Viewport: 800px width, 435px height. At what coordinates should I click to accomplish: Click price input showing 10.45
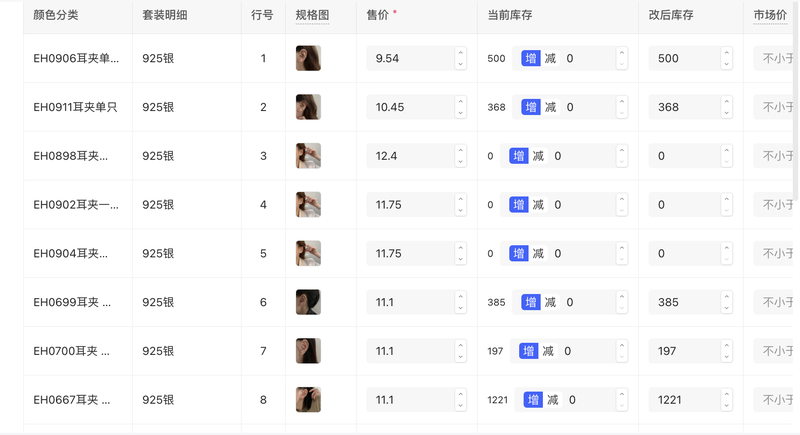(x=410, y=107)
